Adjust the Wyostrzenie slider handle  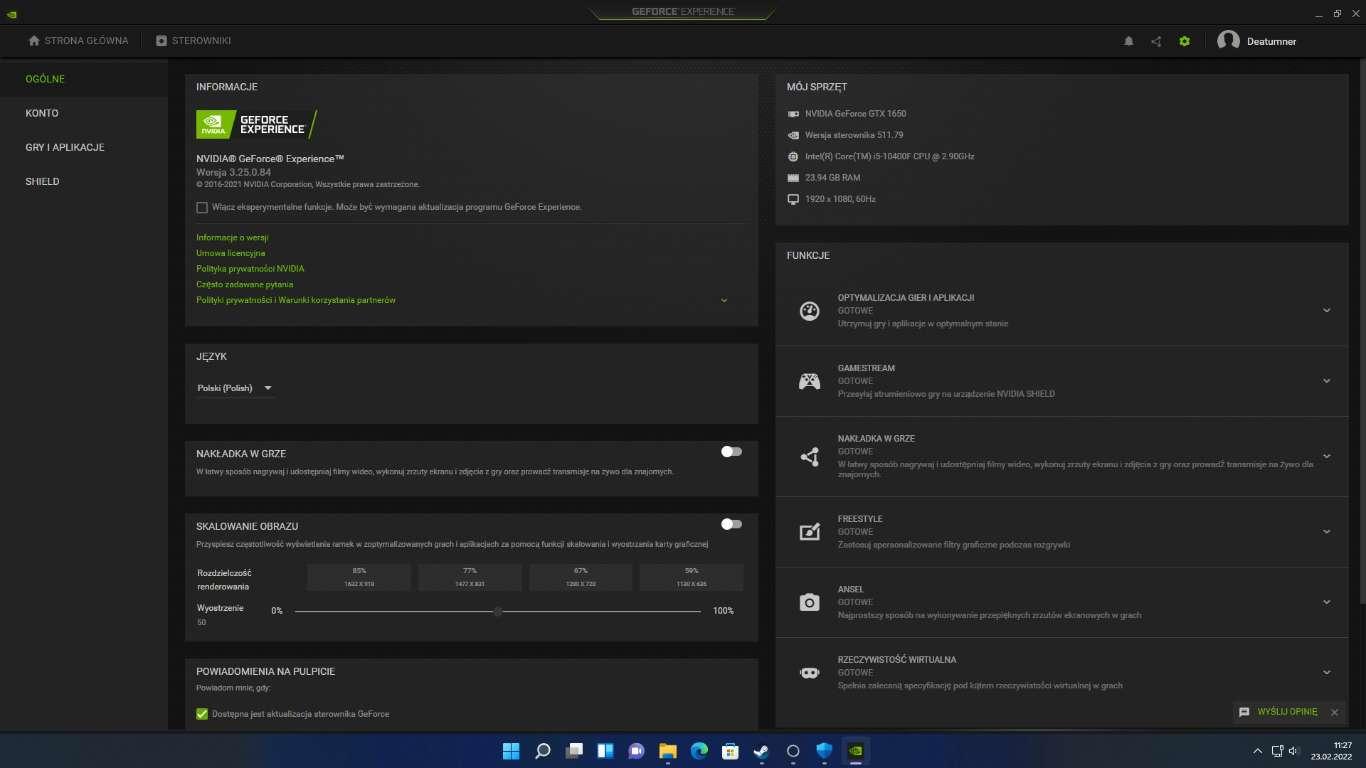tap(498, 611)
